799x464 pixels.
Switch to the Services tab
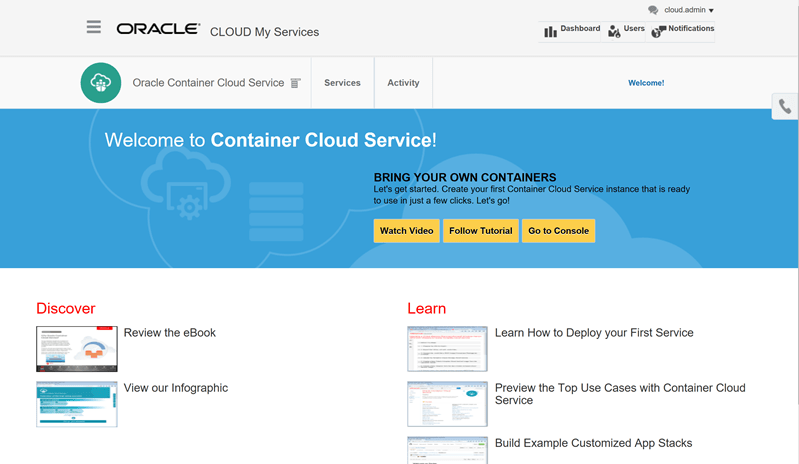[342, 83]
